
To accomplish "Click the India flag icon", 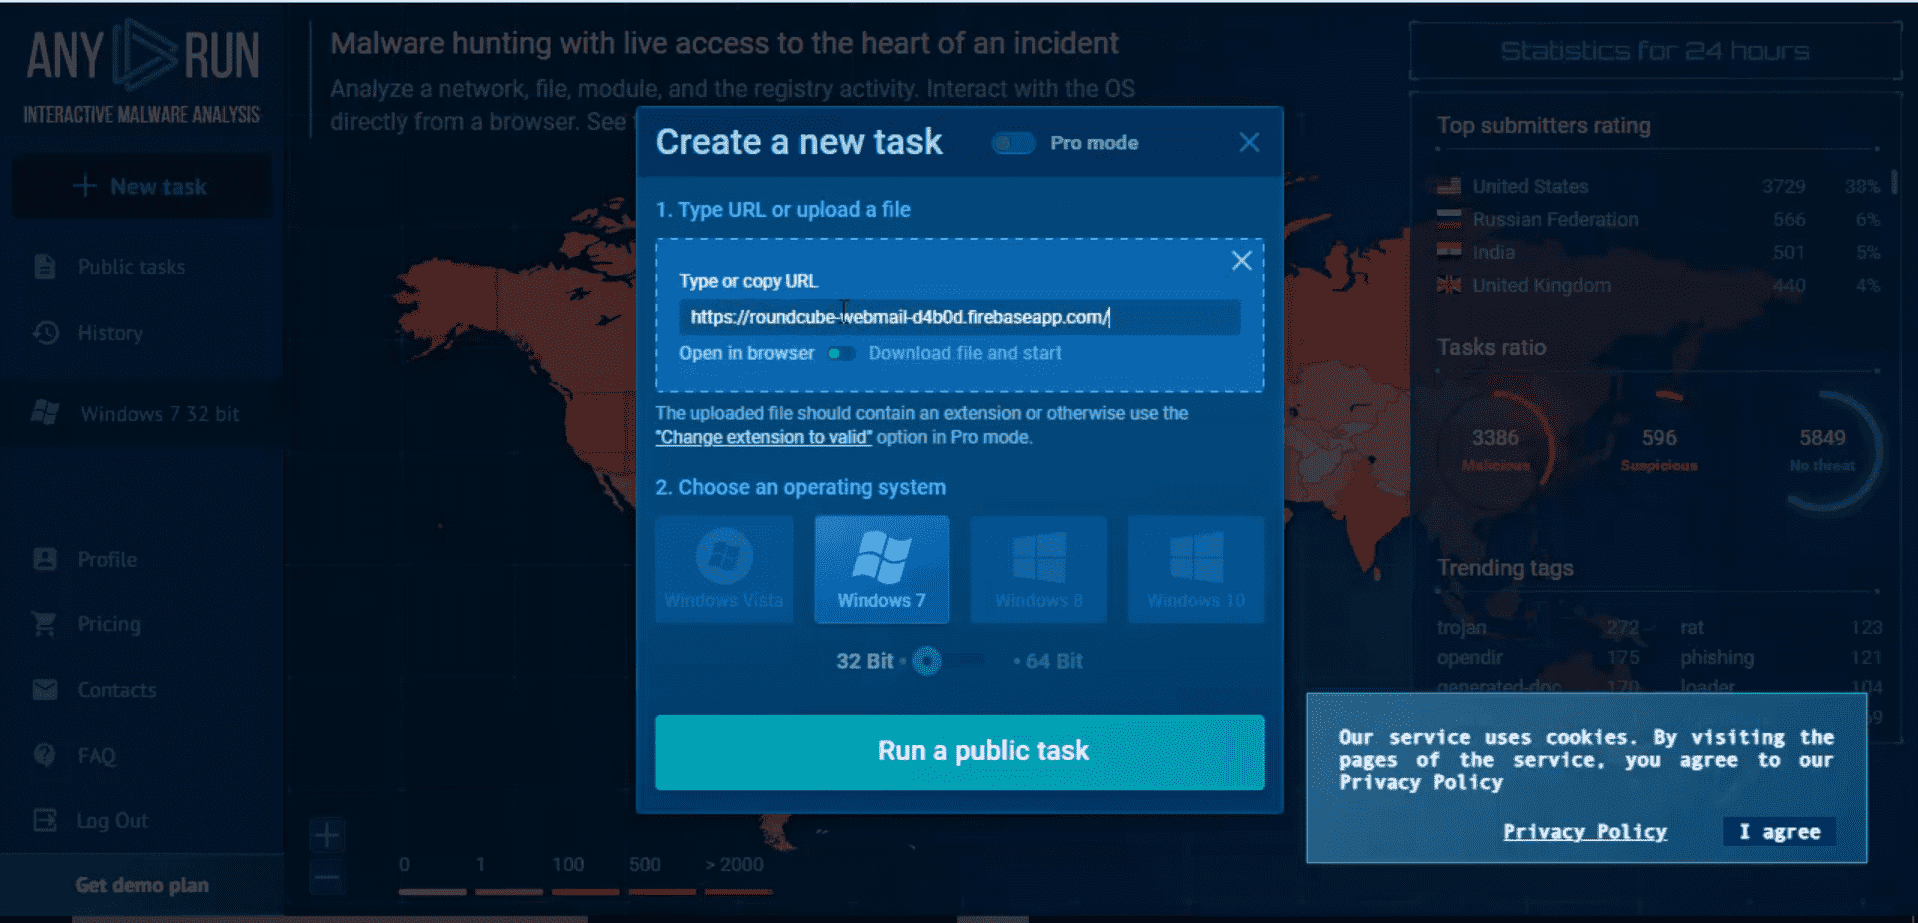I will point(1449,252).
